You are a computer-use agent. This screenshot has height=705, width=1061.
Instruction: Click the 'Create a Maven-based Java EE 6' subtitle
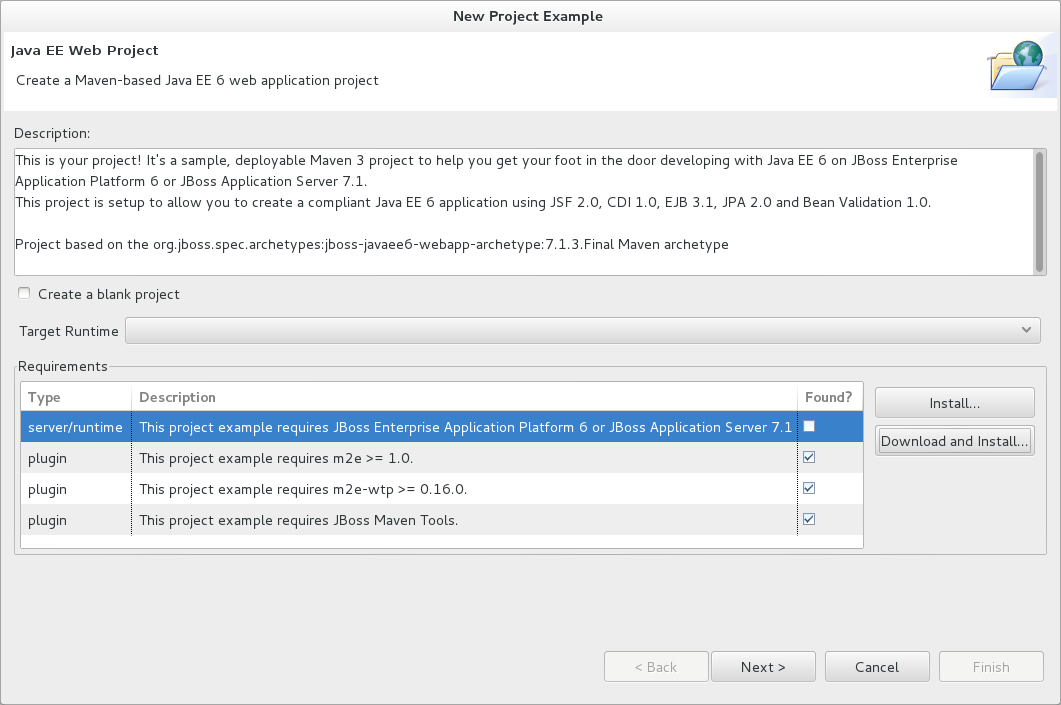click(197, 81)
